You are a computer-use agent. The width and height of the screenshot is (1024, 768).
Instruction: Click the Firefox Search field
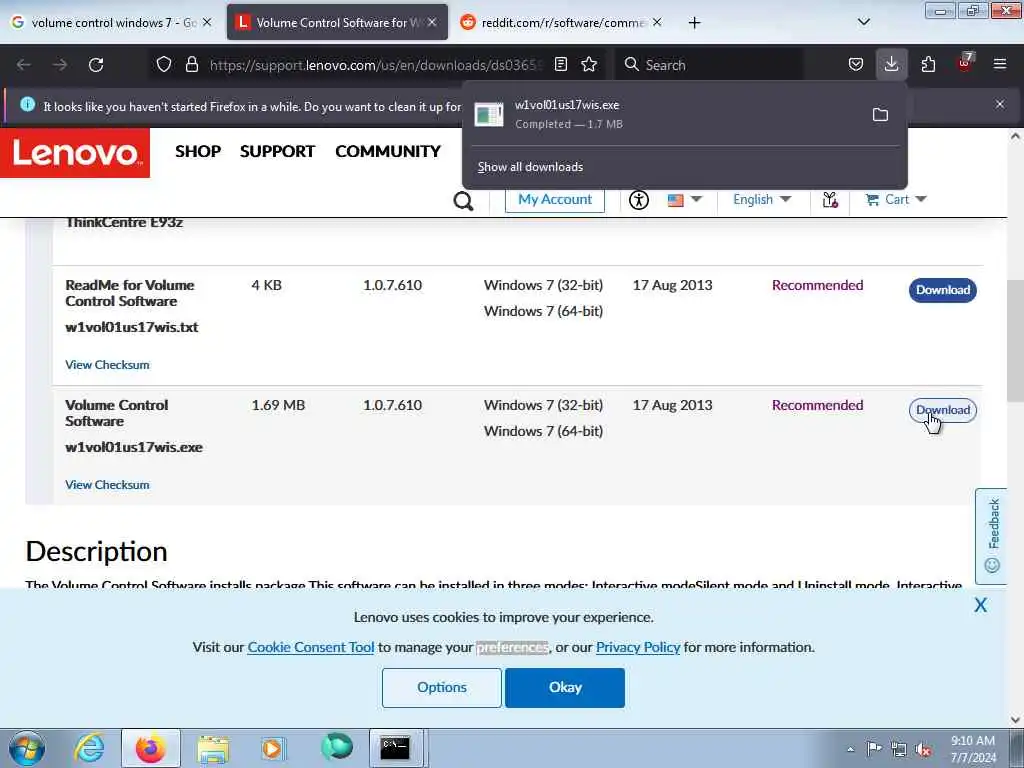[x=710, y=65]
